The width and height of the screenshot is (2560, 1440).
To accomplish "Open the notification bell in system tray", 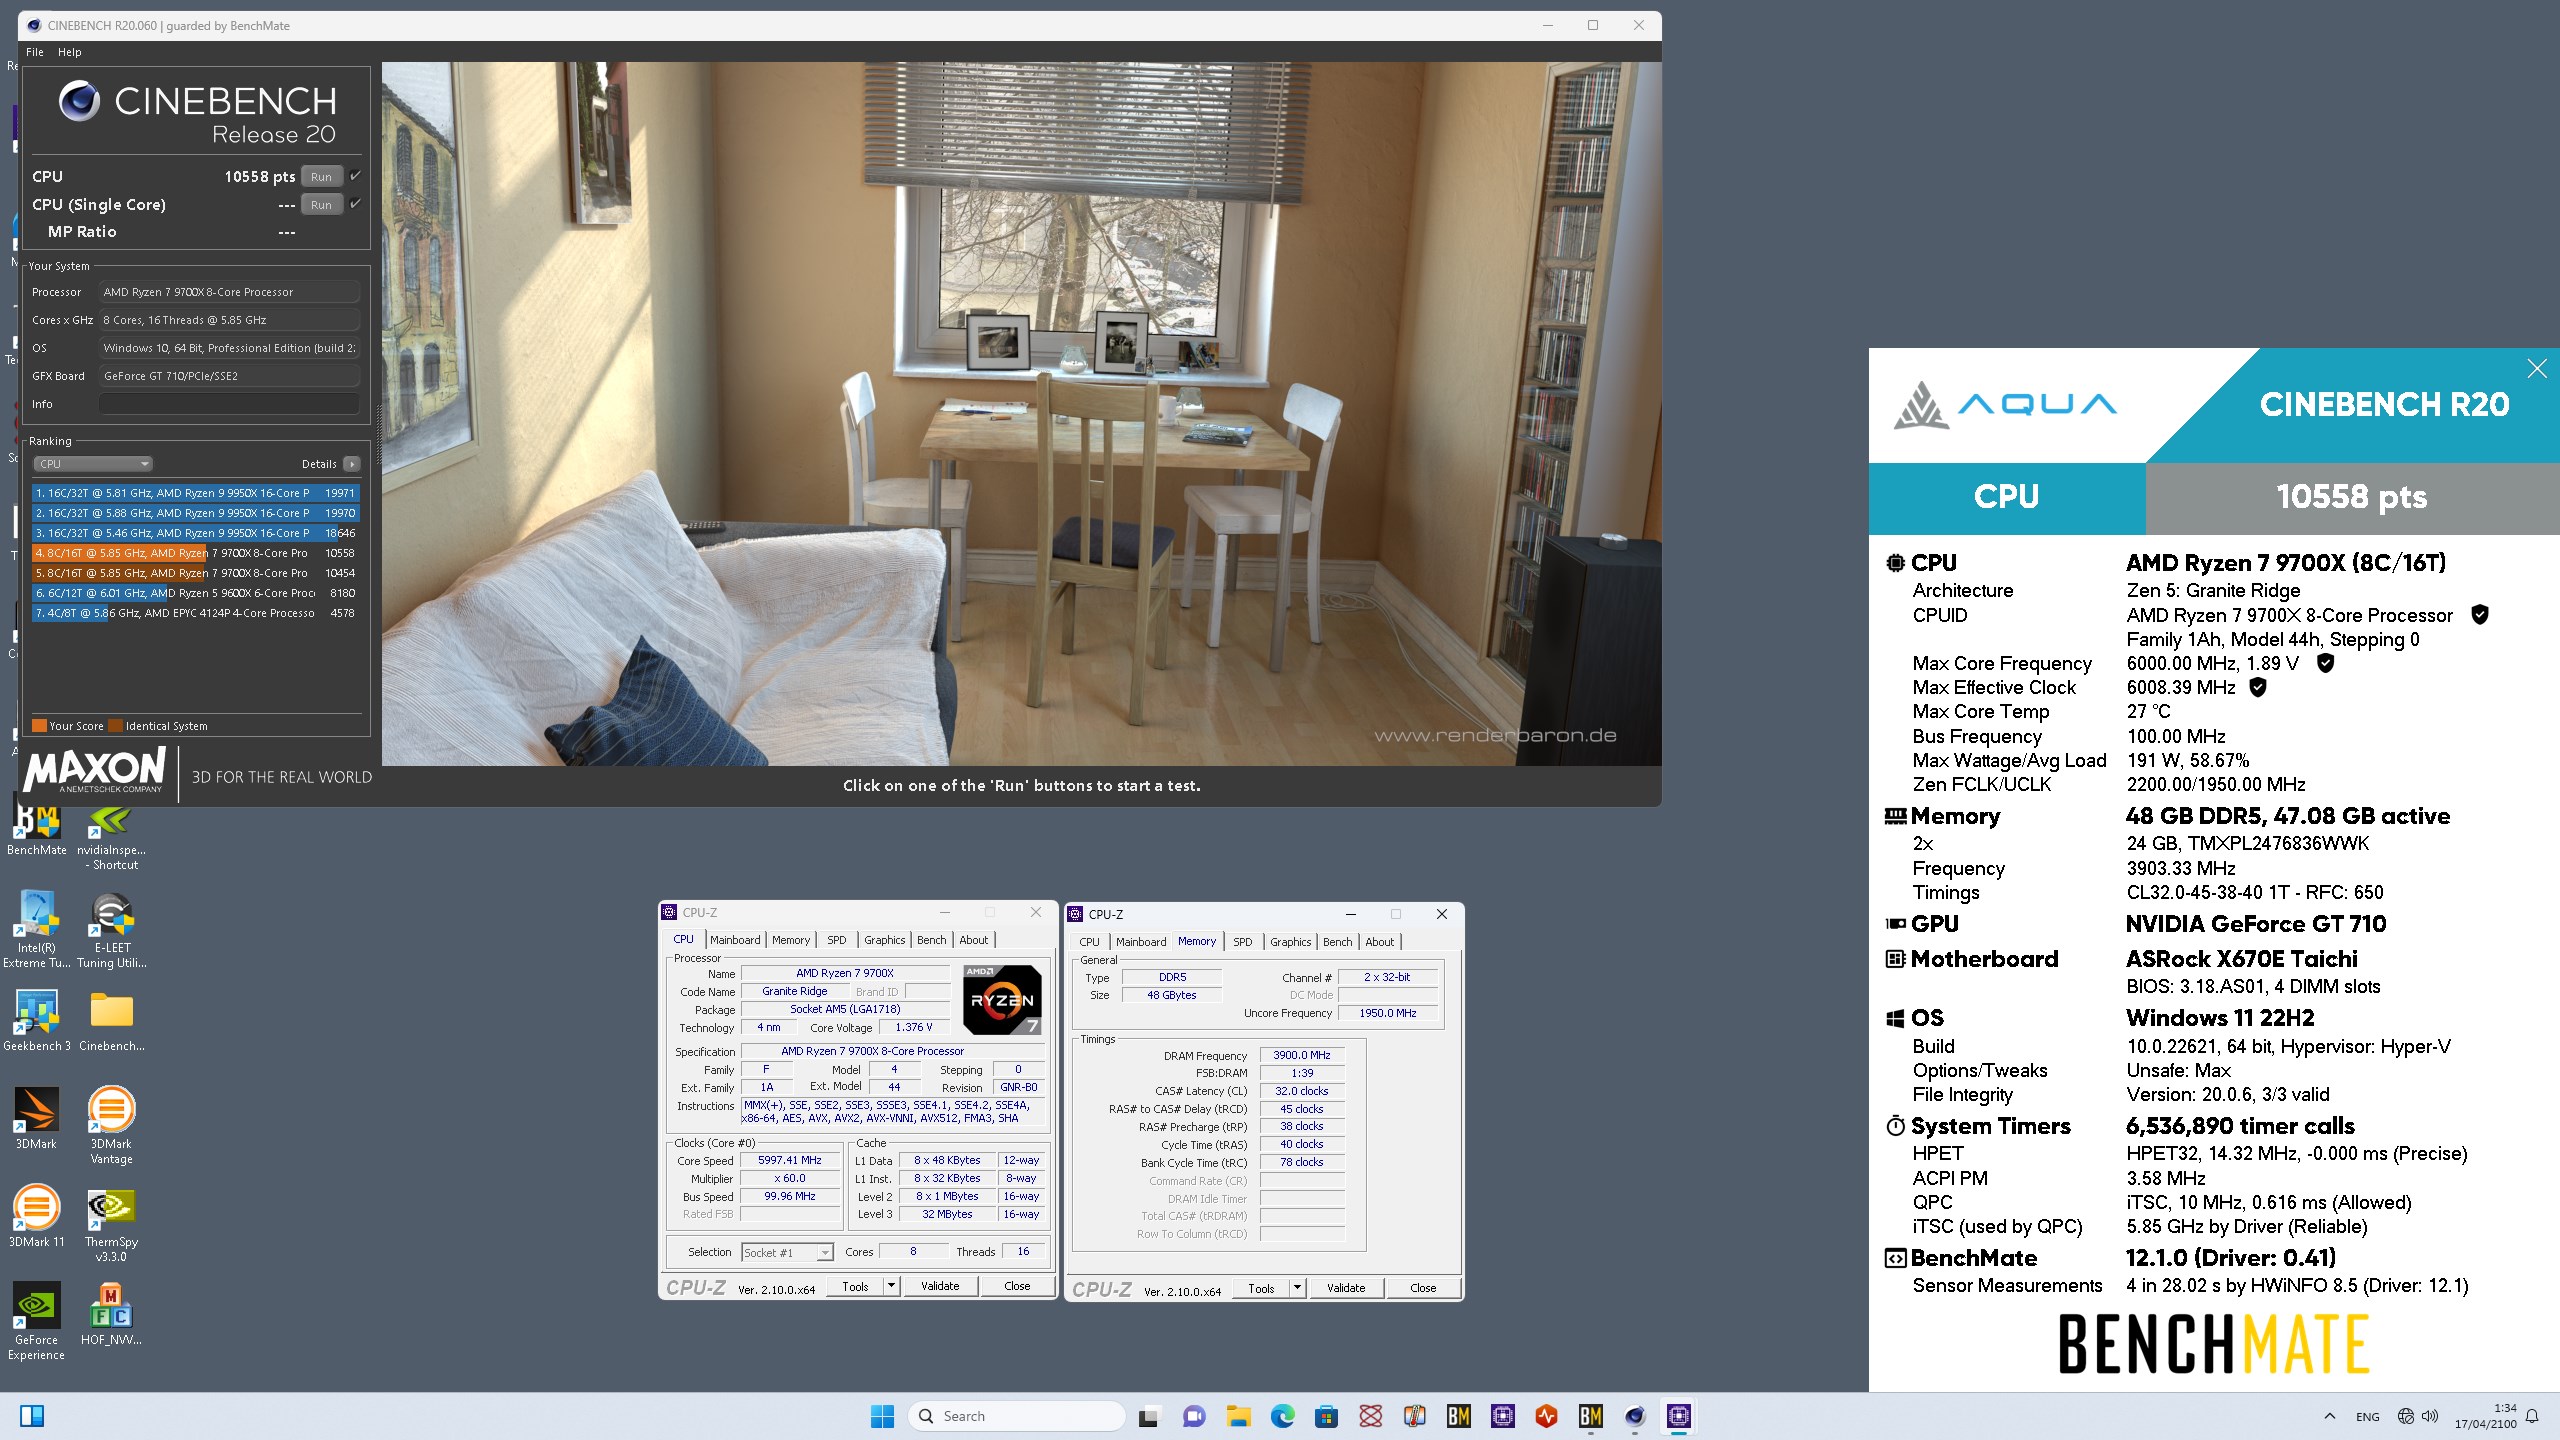I will click(x=2532, y=1416).
